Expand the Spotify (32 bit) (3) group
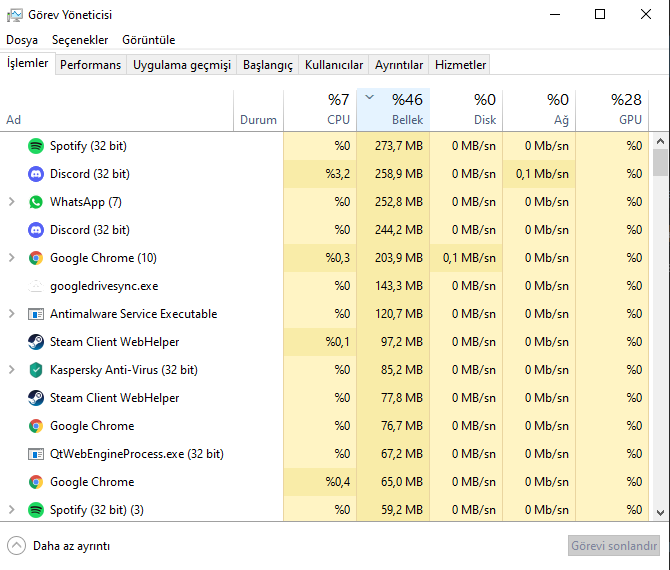Image resolution: width=670 pixels, height=570 pixels. 11,510
